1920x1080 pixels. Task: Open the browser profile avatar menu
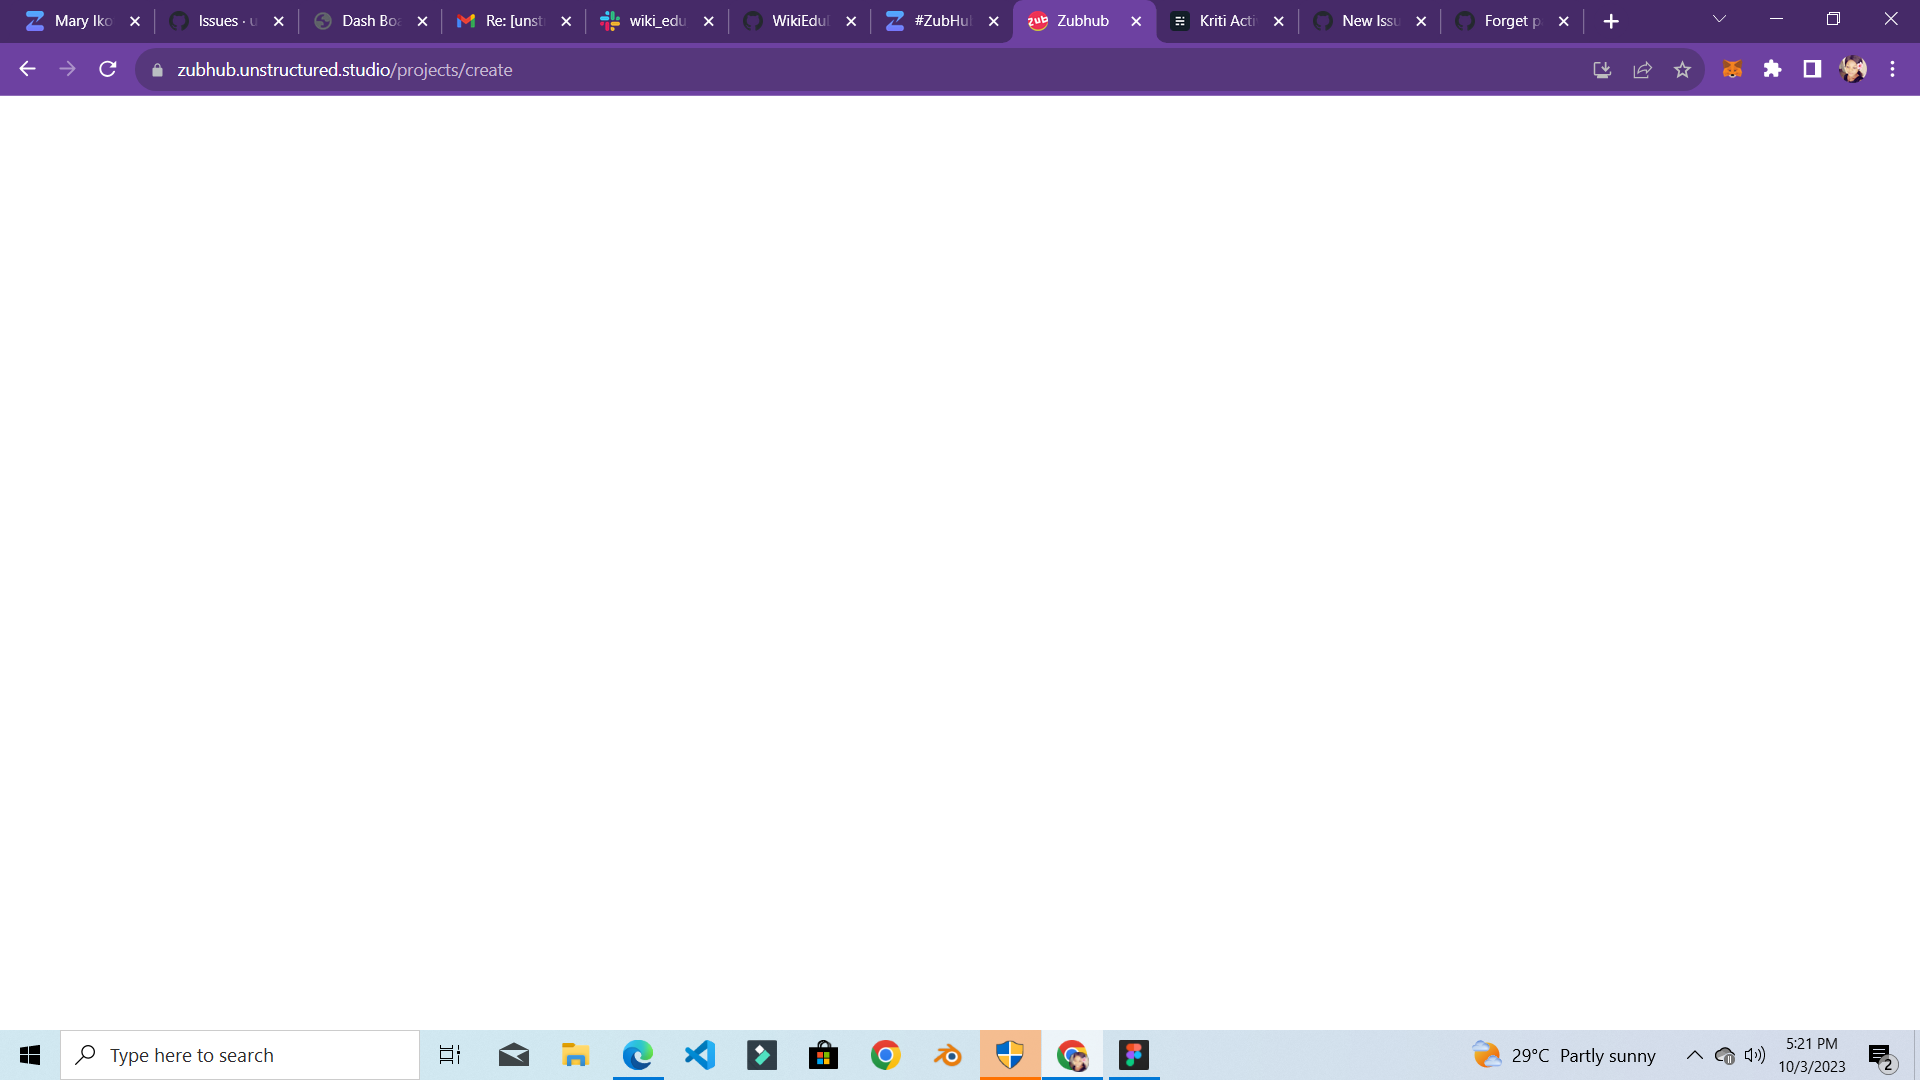point(1853,69)
